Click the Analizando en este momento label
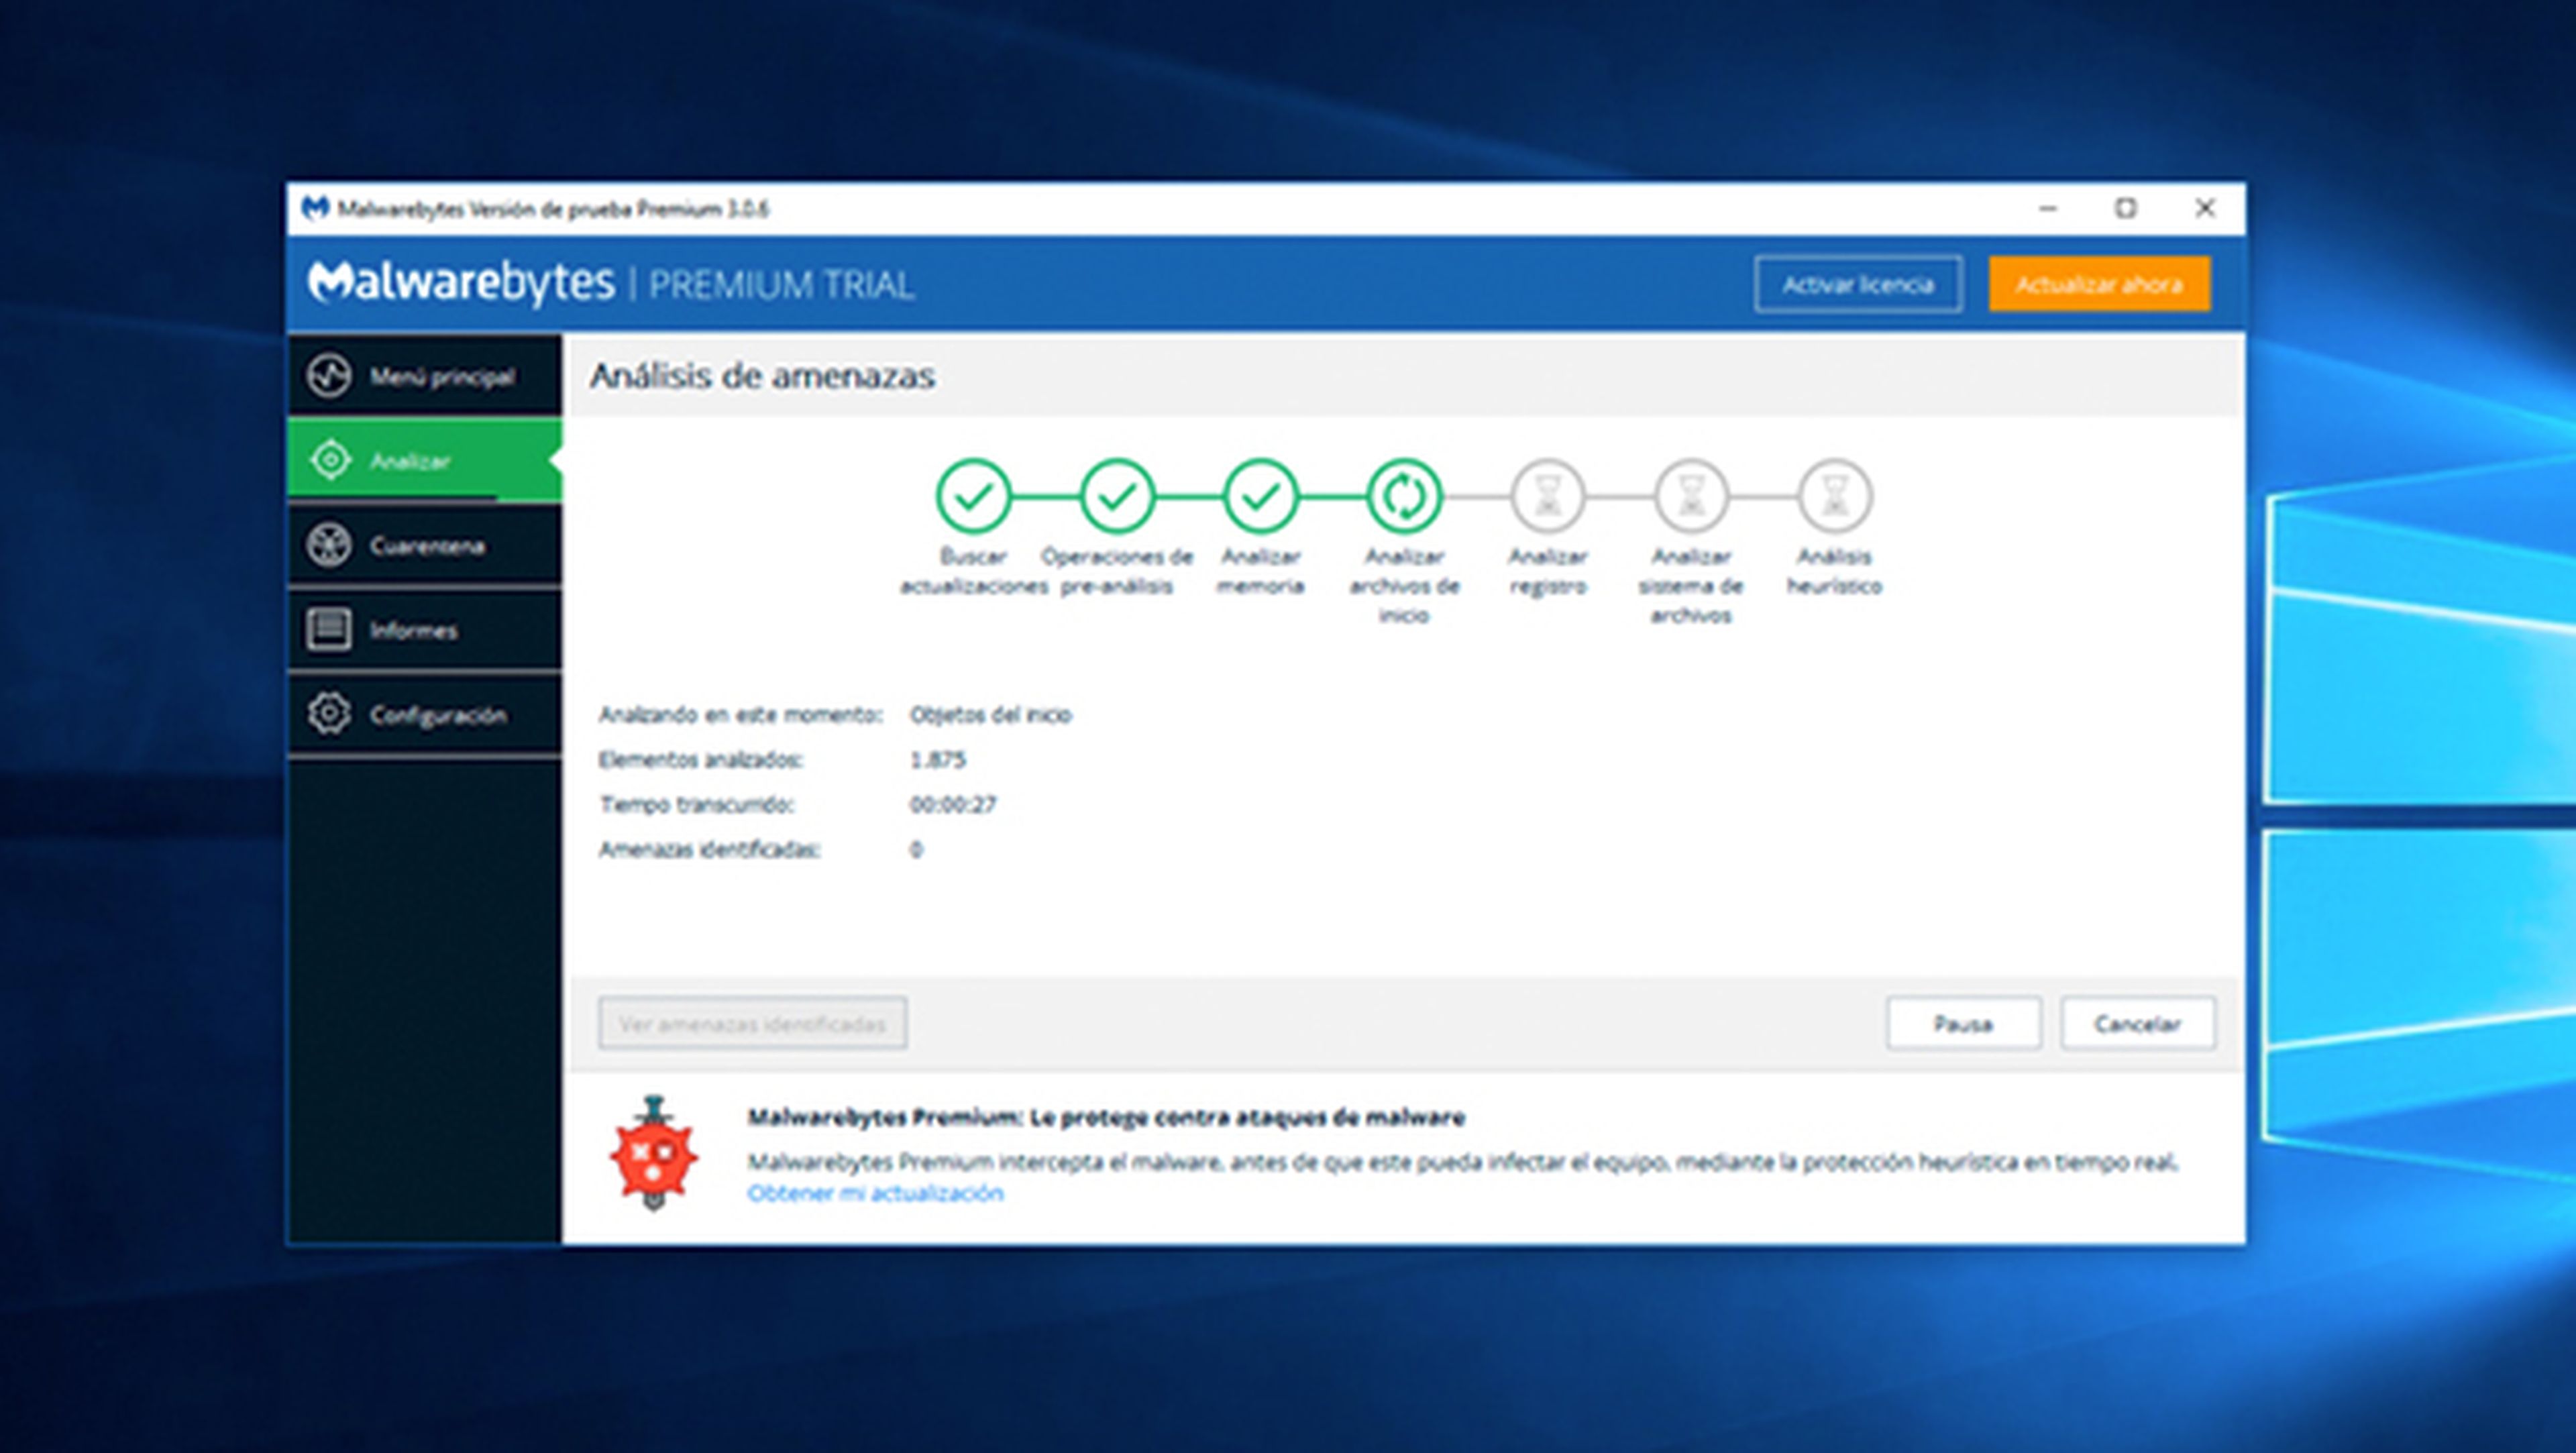The image size is (2576, 1453). click(741, 714)
